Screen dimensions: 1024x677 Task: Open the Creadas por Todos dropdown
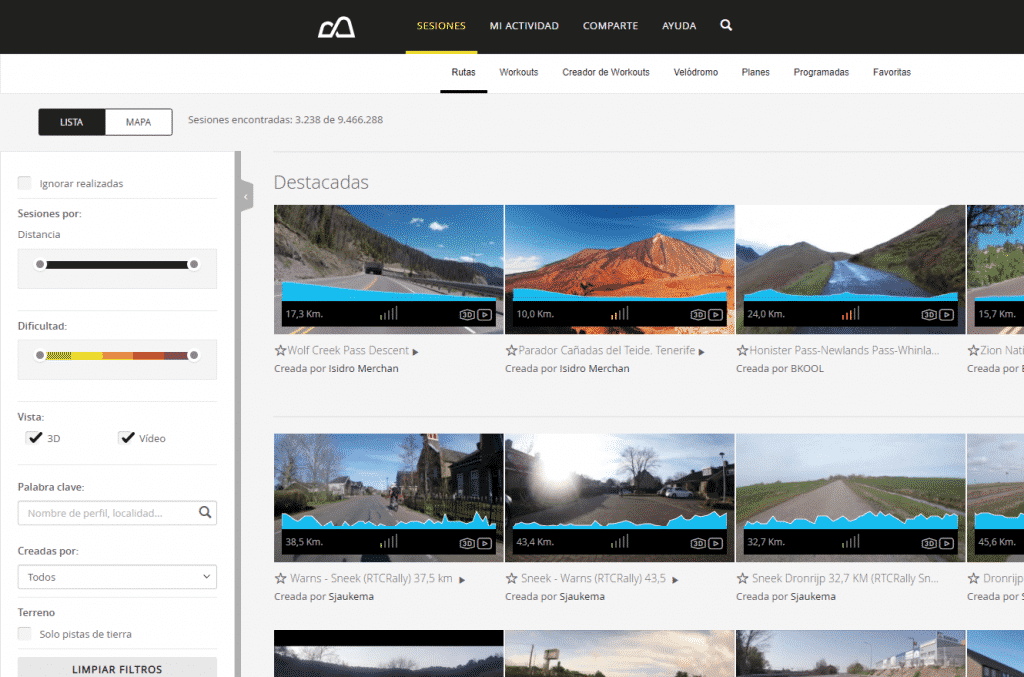(x=118, y=577)
